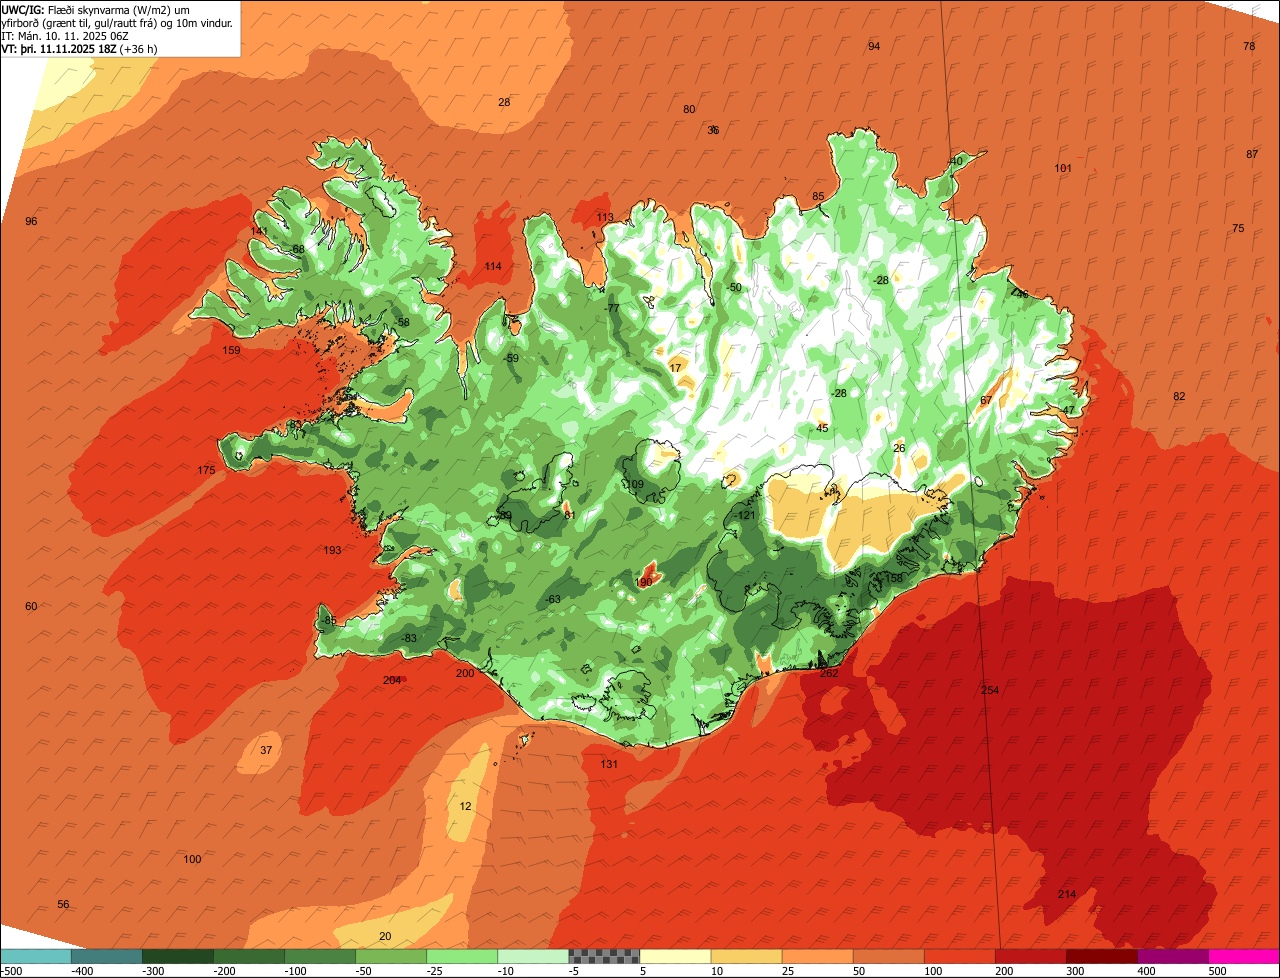Viewport: 1280px width, 978px height.
Task: Click the value 158 on the southeast coast
Action: pos(894,578)
